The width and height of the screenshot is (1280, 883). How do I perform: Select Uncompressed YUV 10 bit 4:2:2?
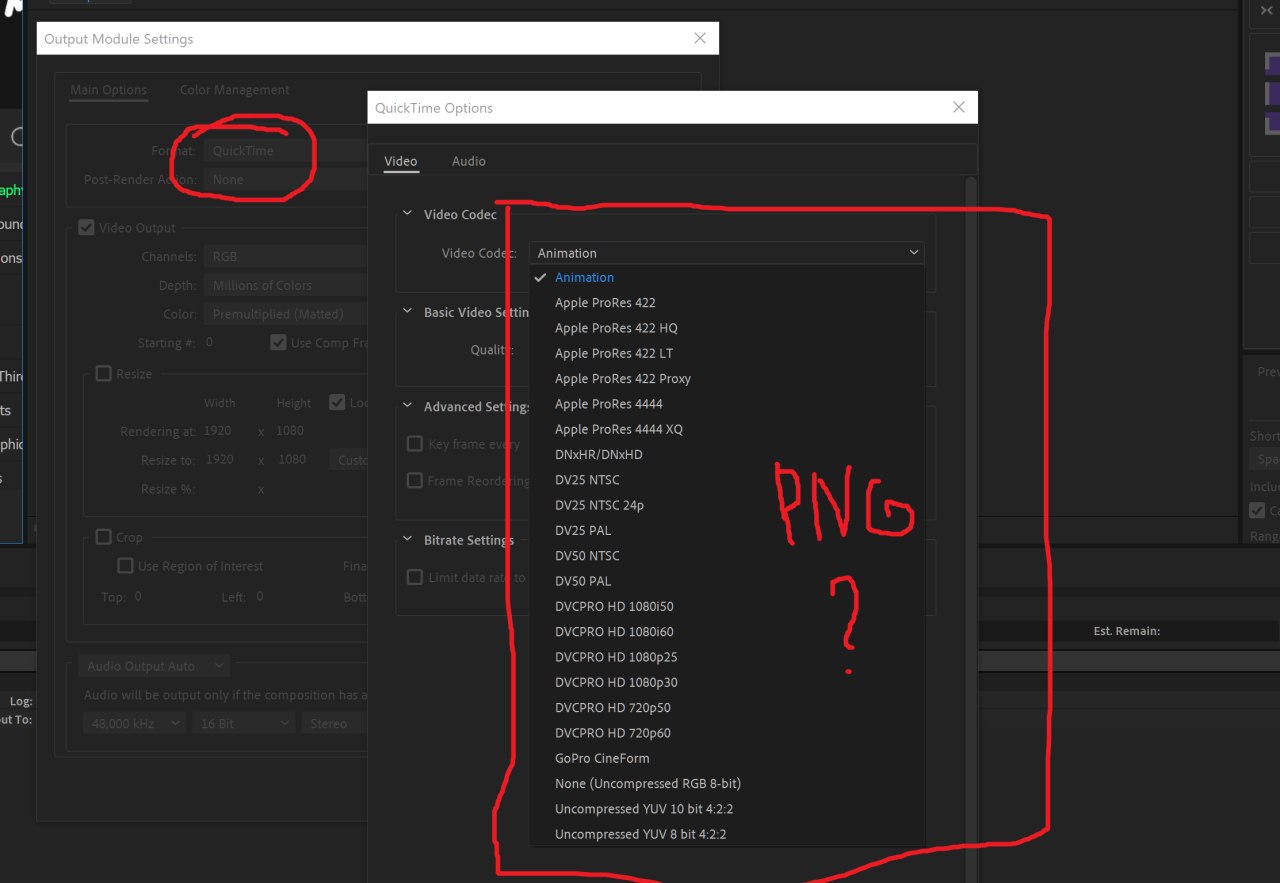click(727, 809)
